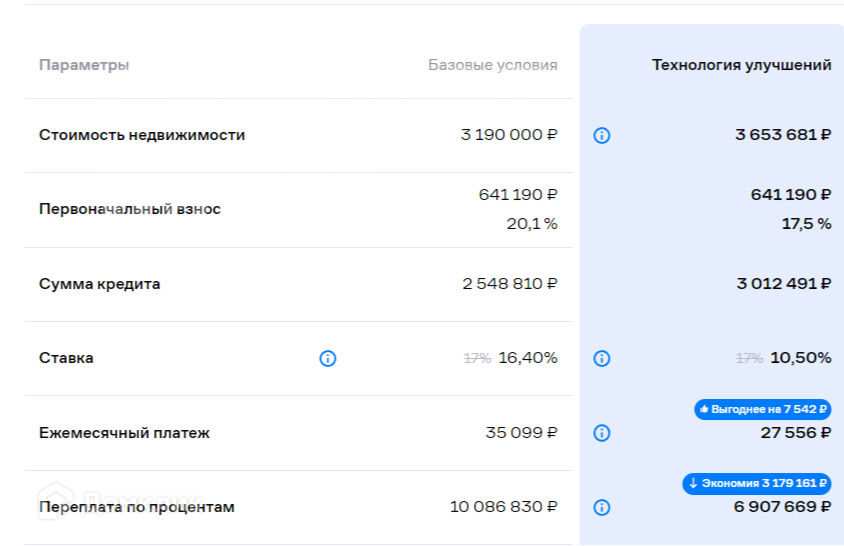Click thumbs-up icon in the Выгоднее badge
The height and width of the screenshot is (546, 844).
point(704,409)
